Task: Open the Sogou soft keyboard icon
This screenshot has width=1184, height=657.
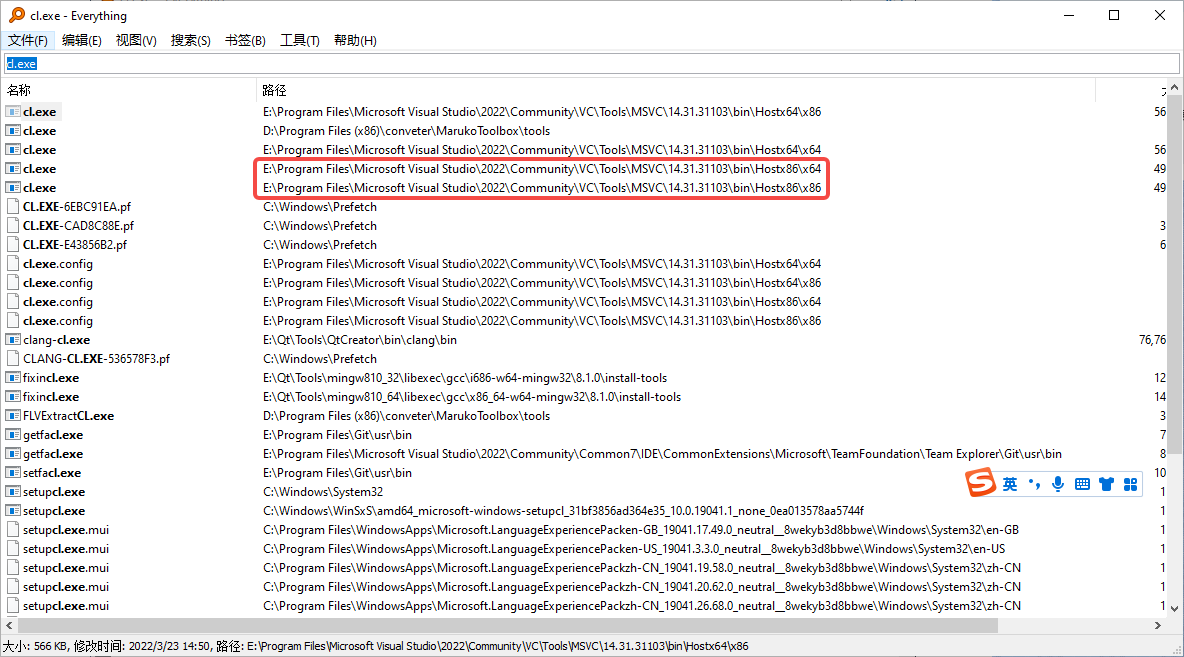Action: [1082, 484]
